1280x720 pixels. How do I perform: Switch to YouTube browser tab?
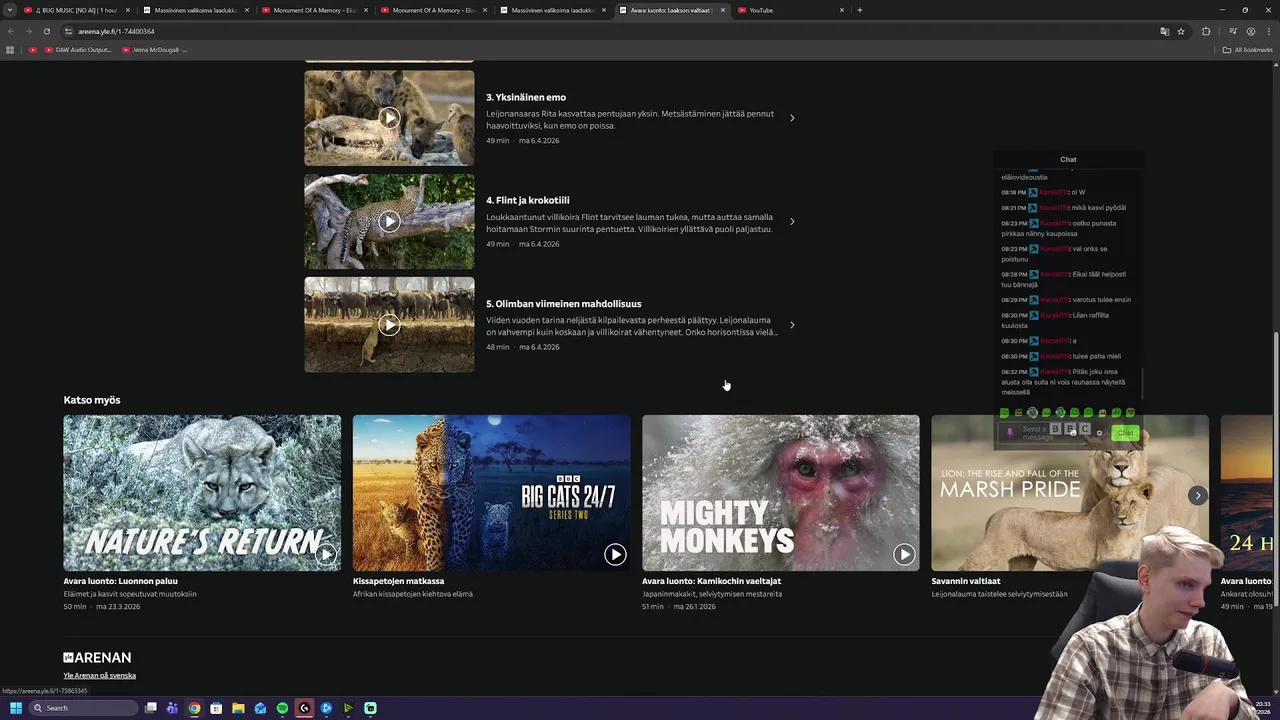(x=790, y=10)
